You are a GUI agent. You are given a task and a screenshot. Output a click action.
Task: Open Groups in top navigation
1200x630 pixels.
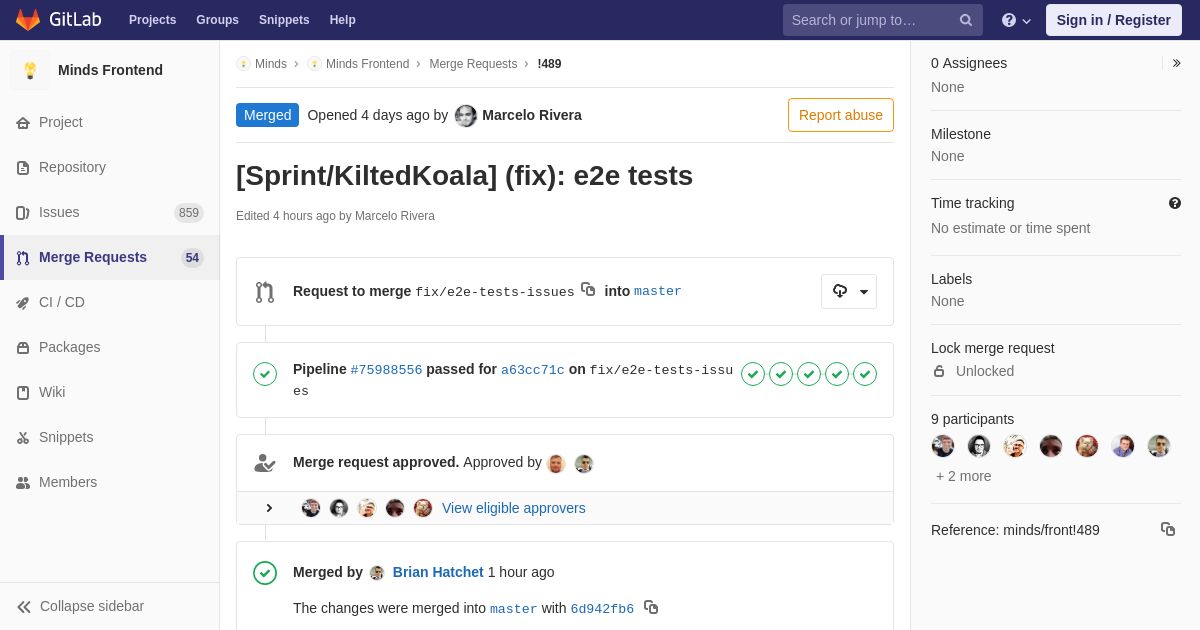[217, 20]
